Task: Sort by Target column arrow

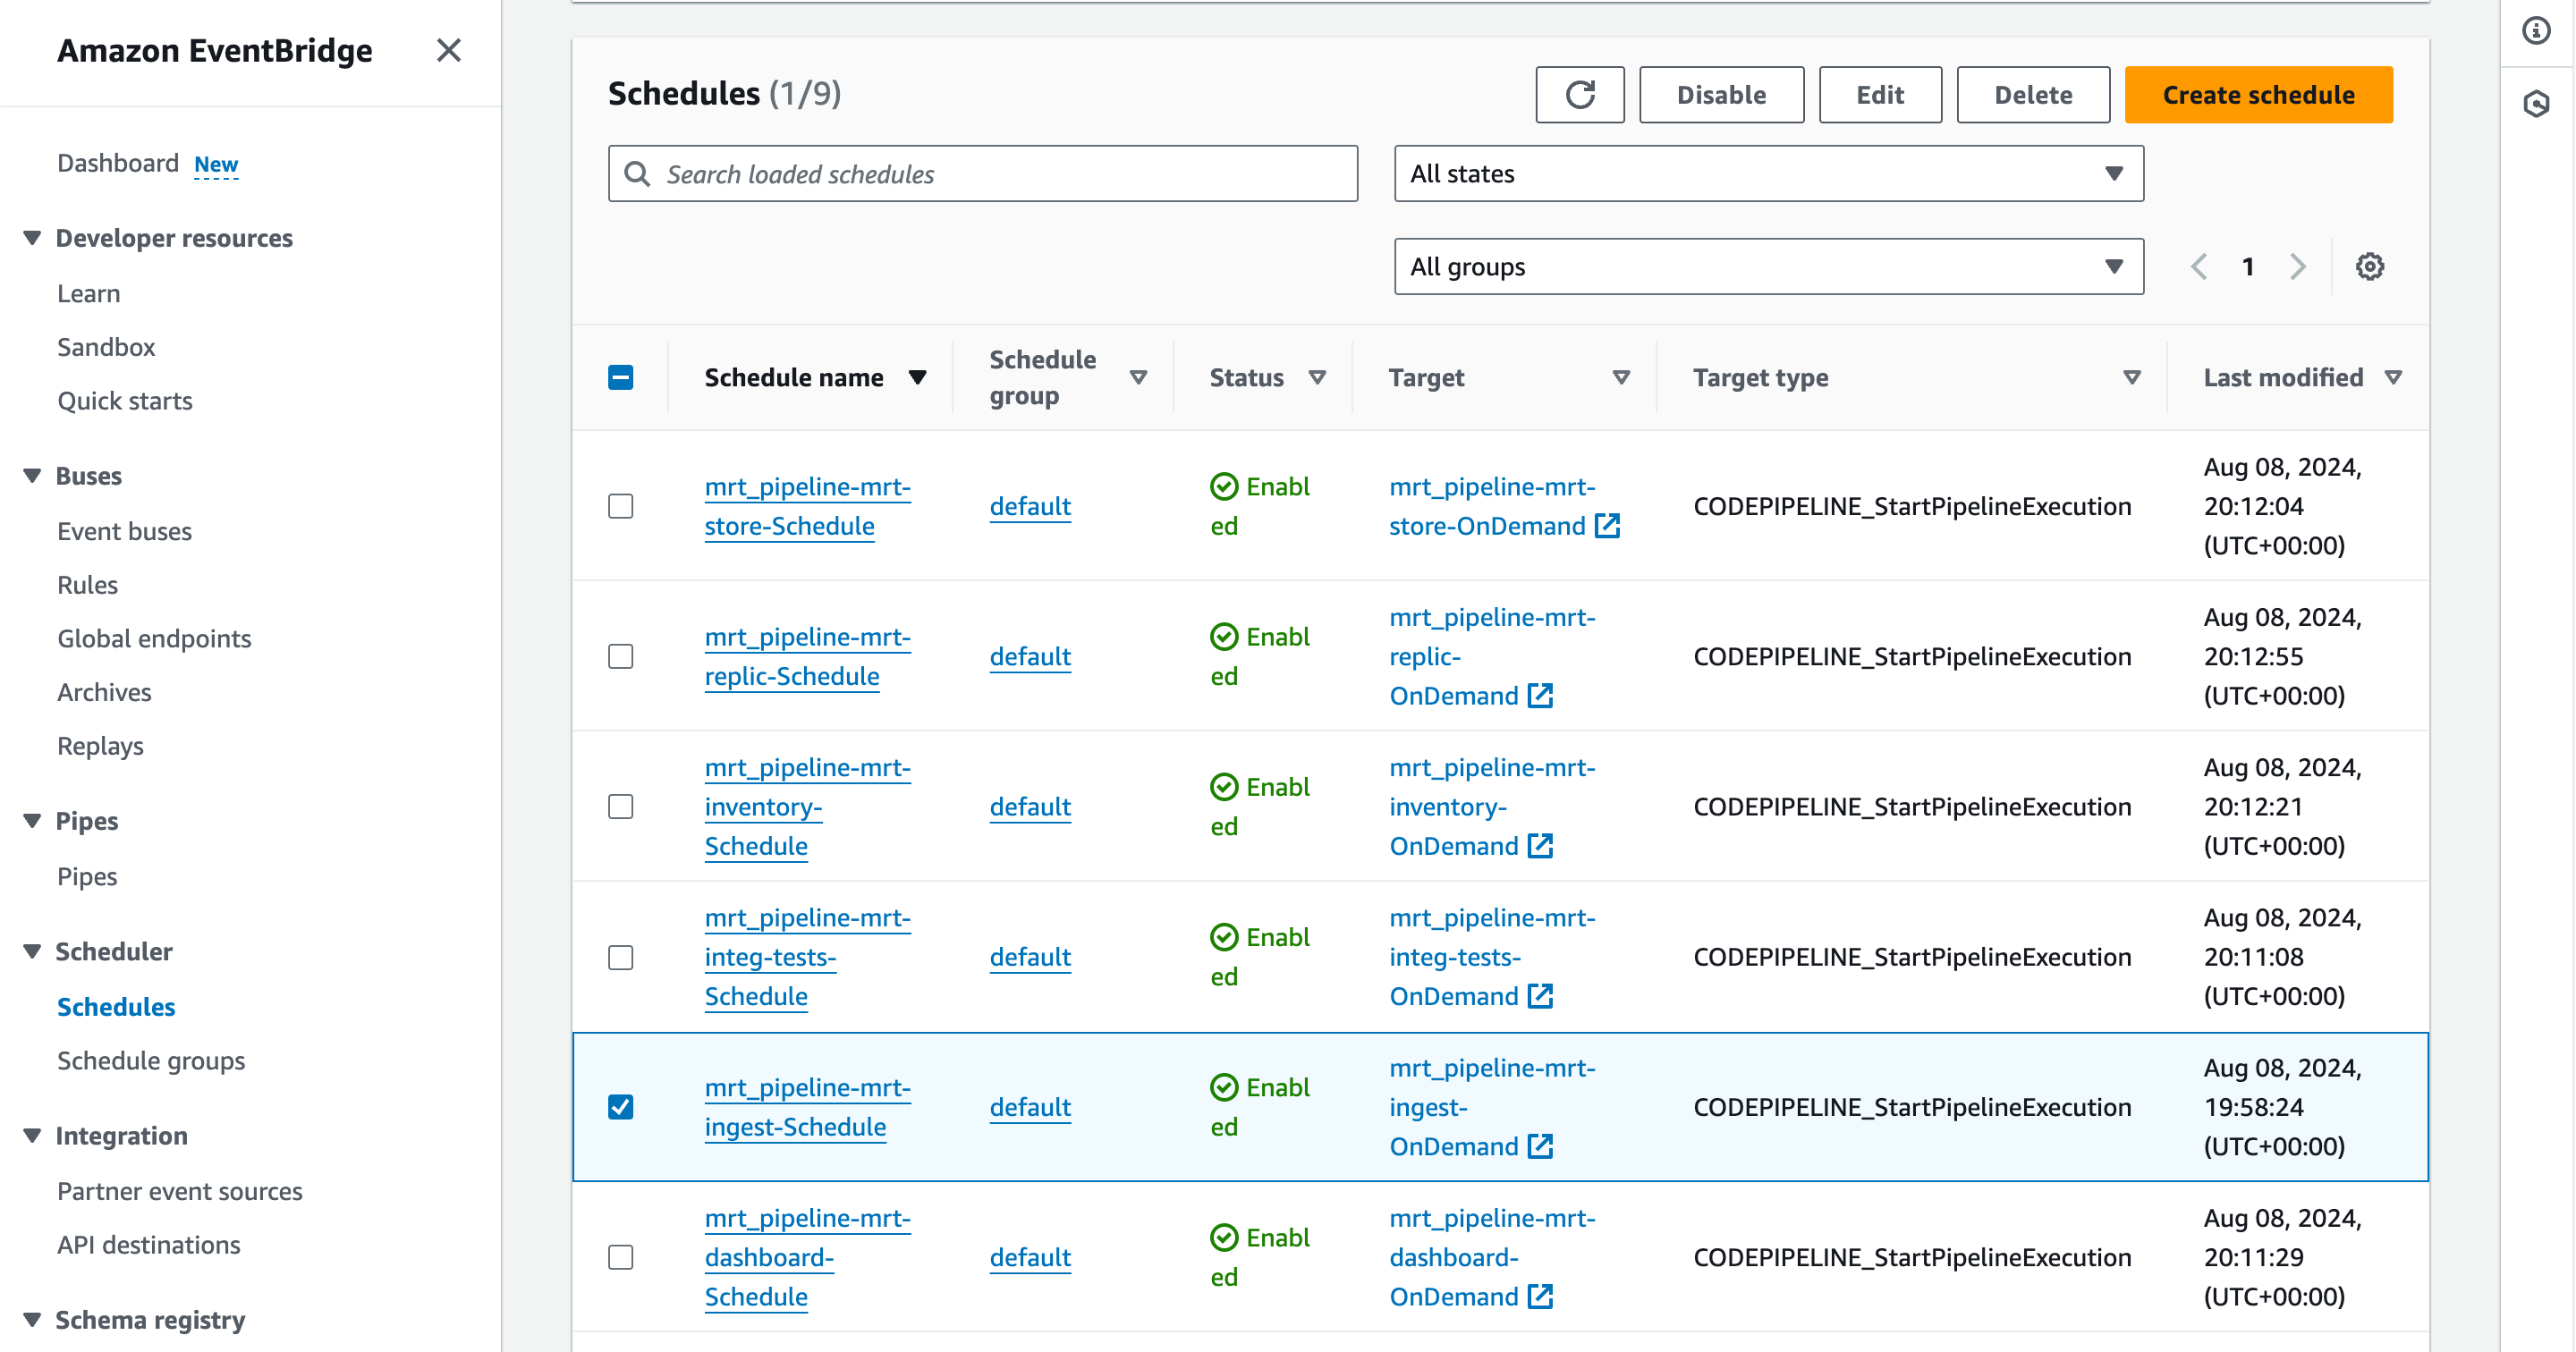Action: tap(1621, 378)
